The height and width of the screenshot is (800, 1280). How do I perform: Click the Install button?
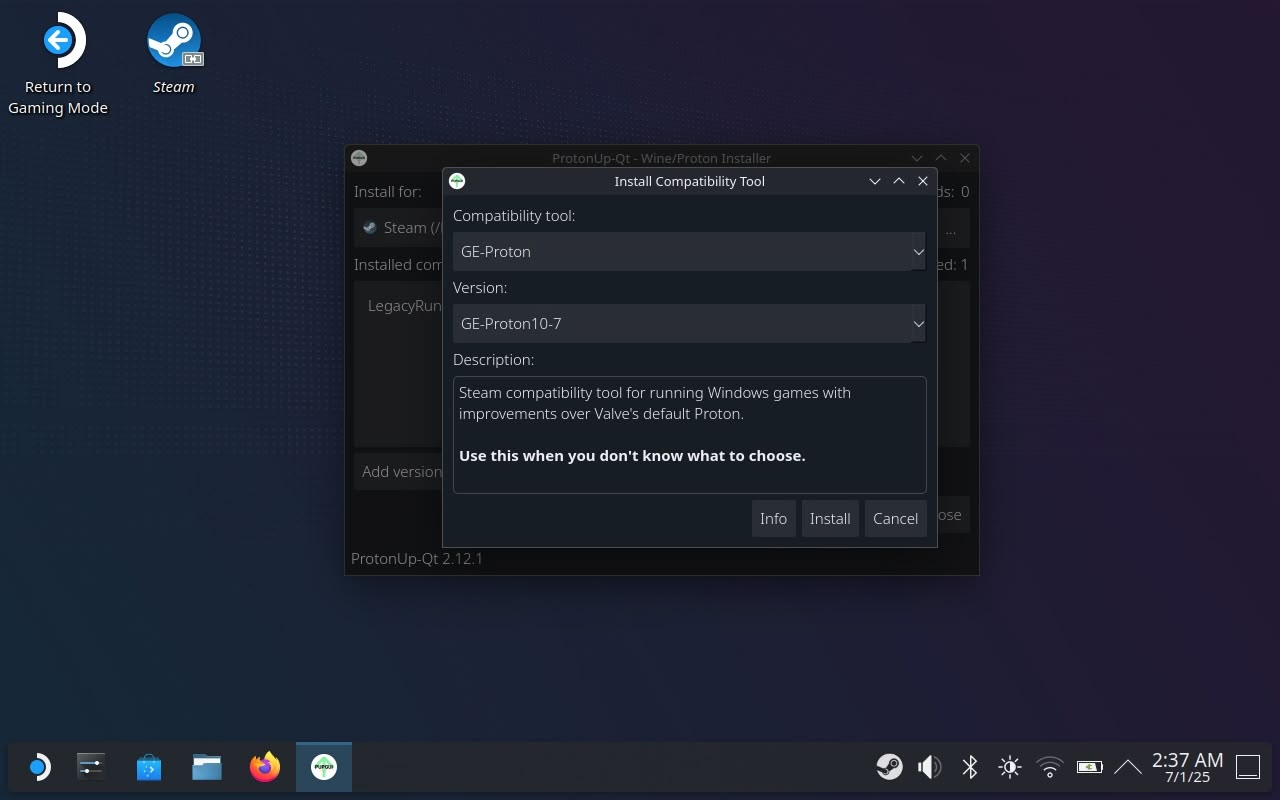(x=830, y=519)
